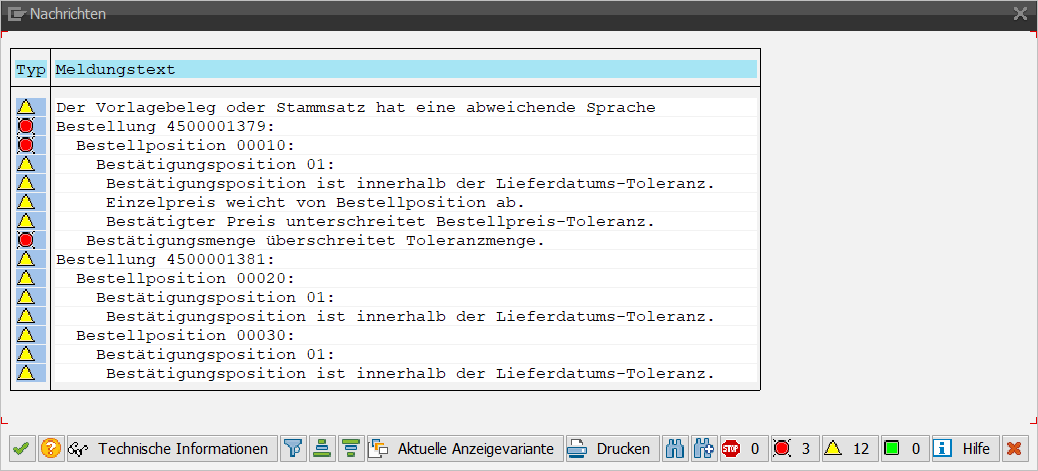Click the Technische Informationen button

click(171, 449)
